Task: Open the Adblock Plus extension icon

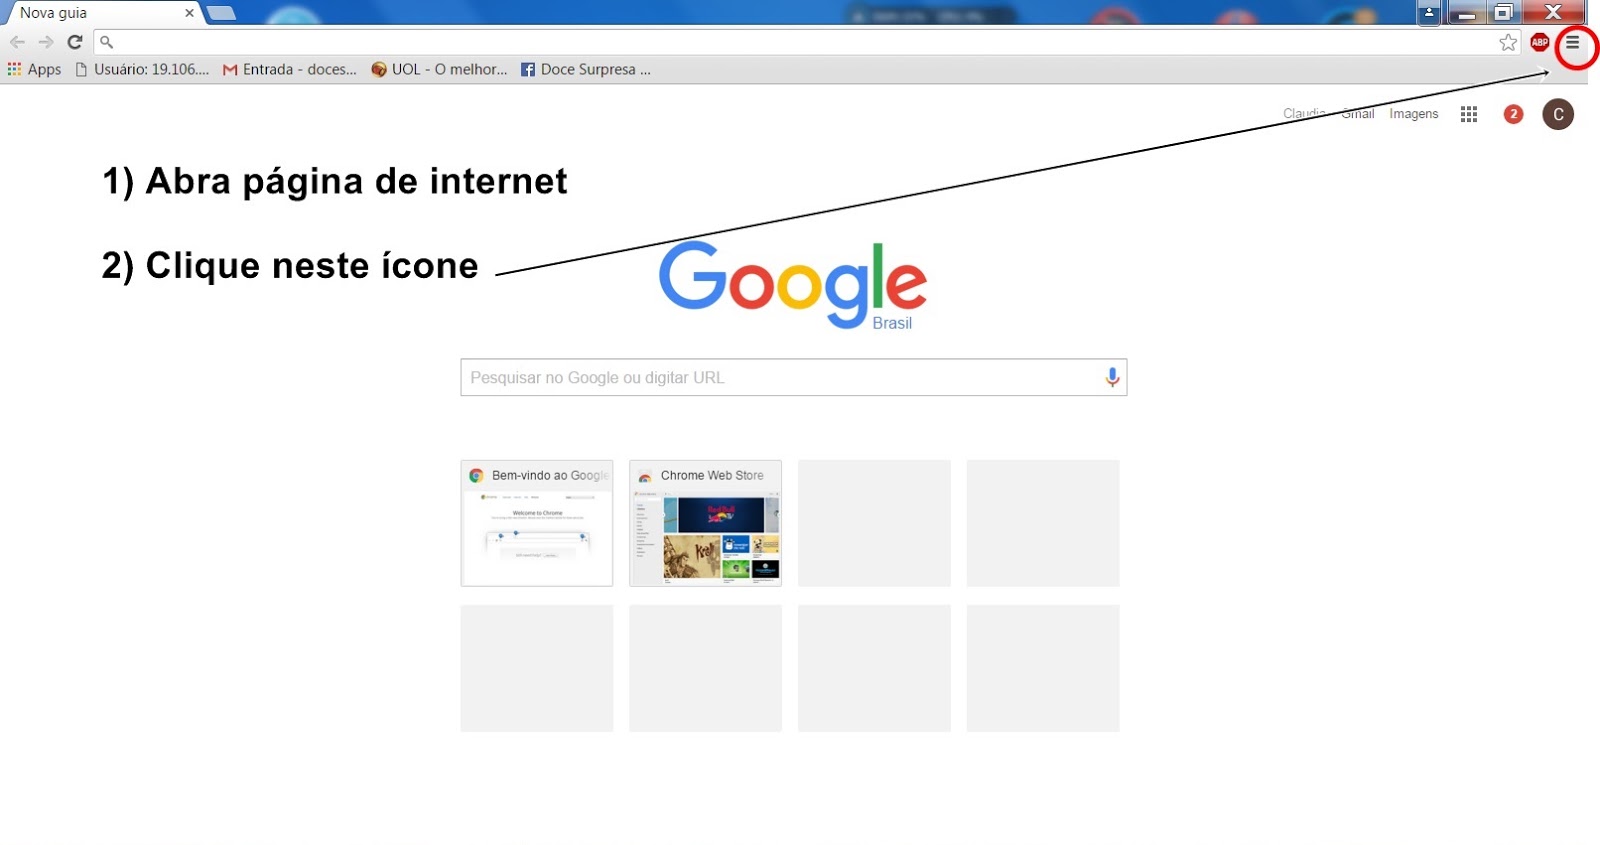Action: click(1540, 42)
